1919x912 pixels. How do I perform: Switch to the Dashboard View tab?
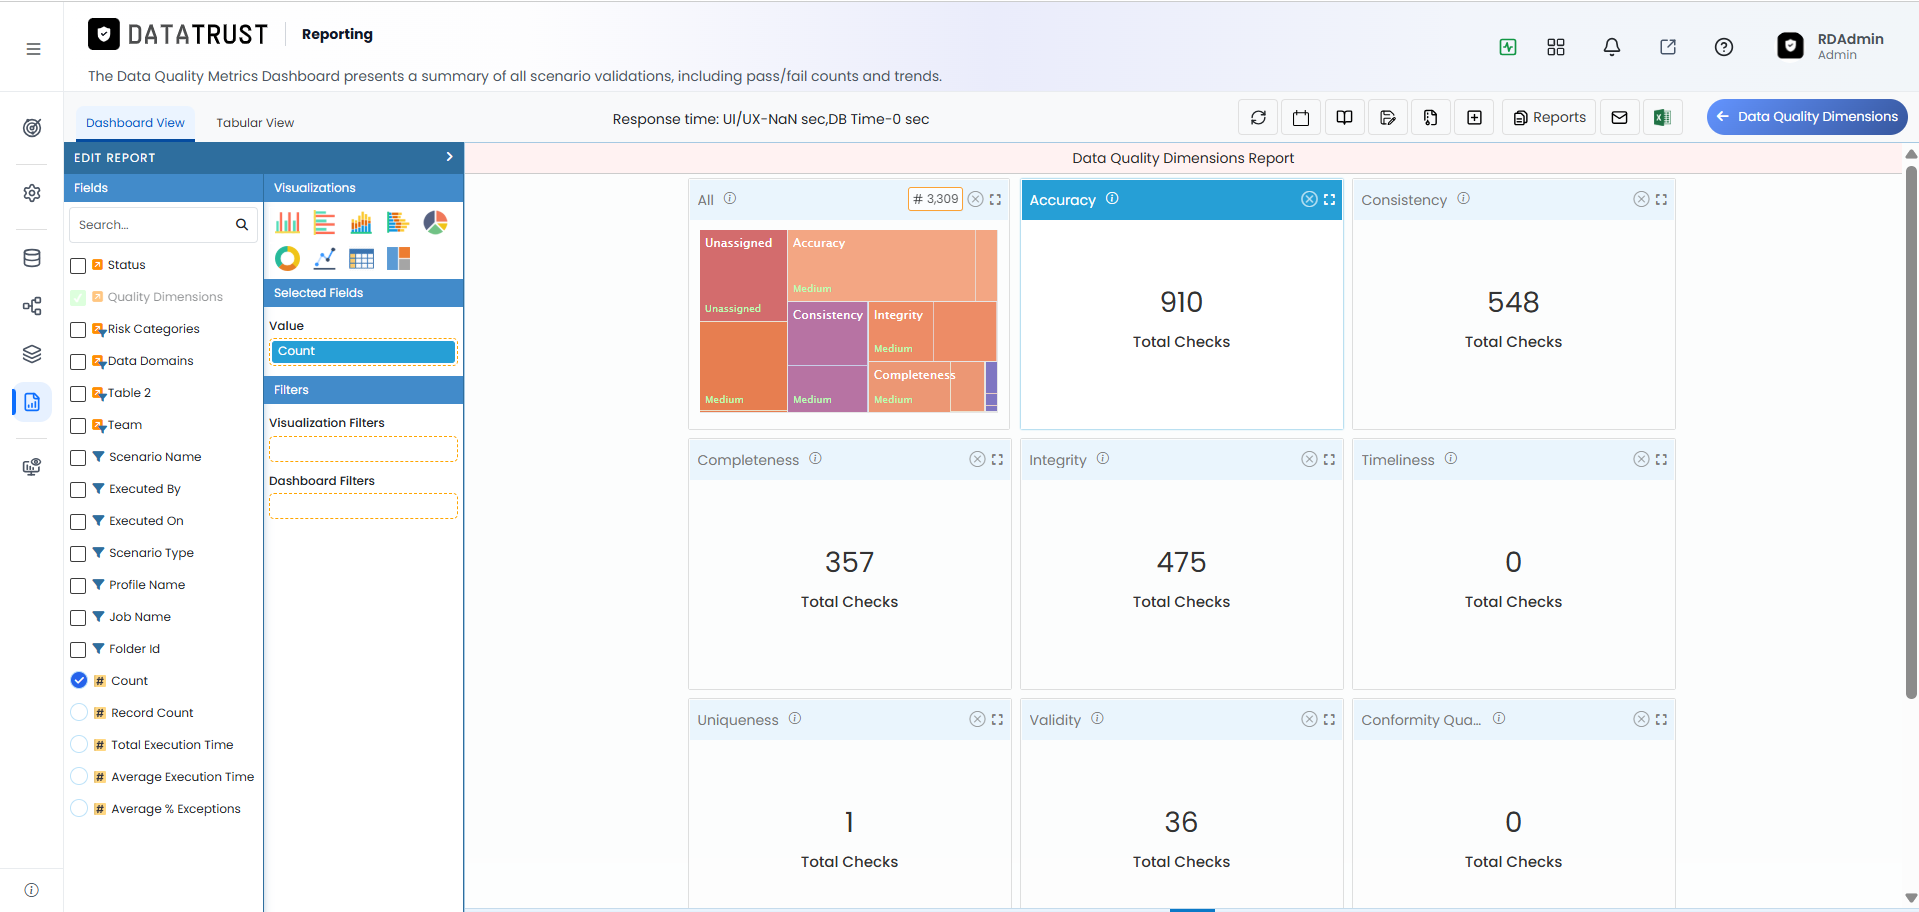[x=135, y=123]
